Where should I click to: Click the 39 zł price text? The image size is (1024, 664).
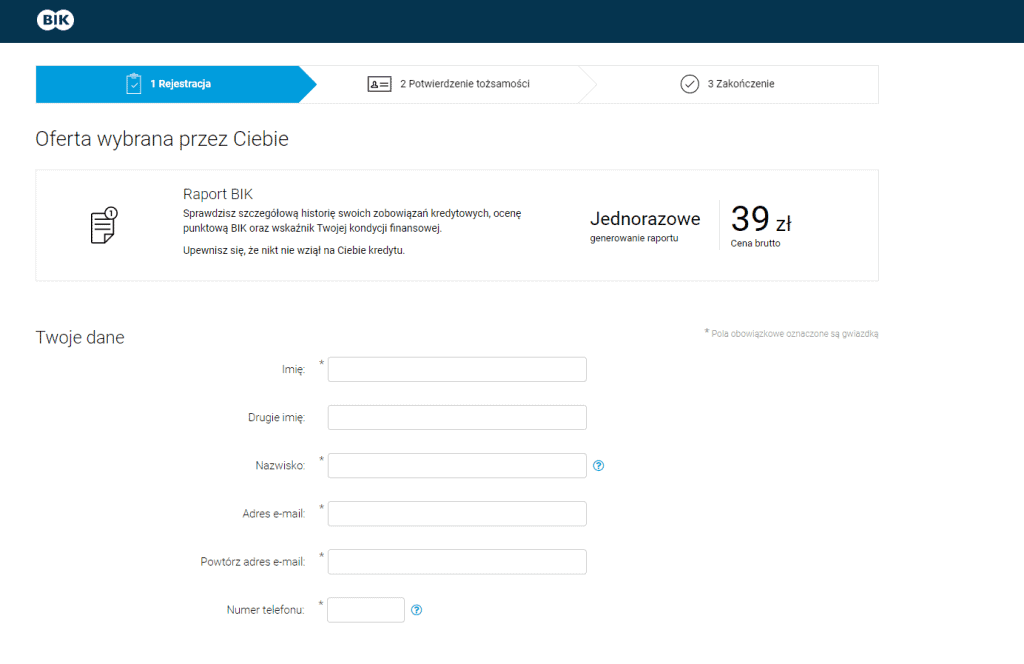click(x=761, y=219)
